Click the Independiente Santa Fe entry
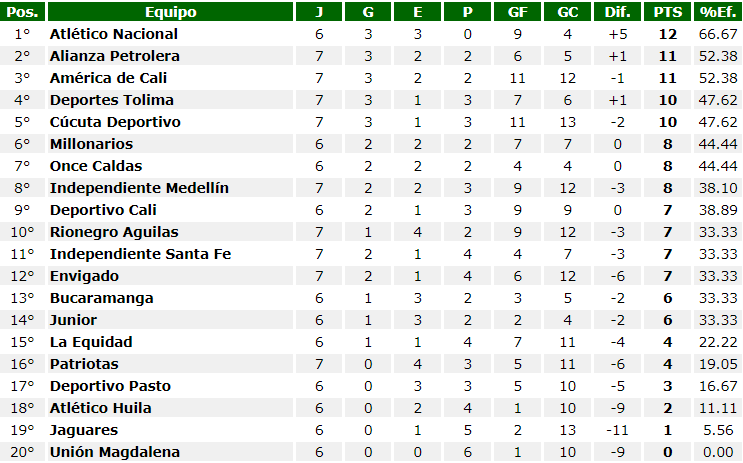The image size is (743, 463). point(140,254)
